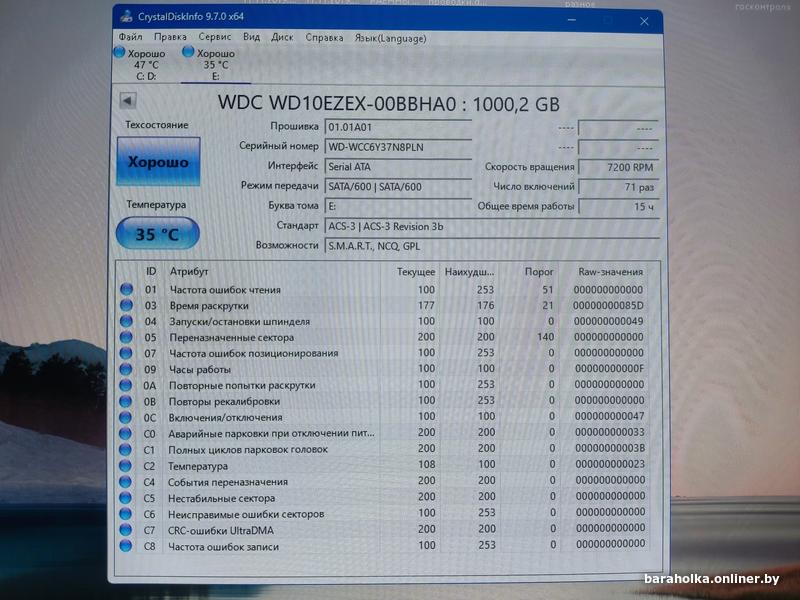This screenshot has width=800, height=600.
Task: Click status icon of C2 Температура
Action: click(126, 465)
